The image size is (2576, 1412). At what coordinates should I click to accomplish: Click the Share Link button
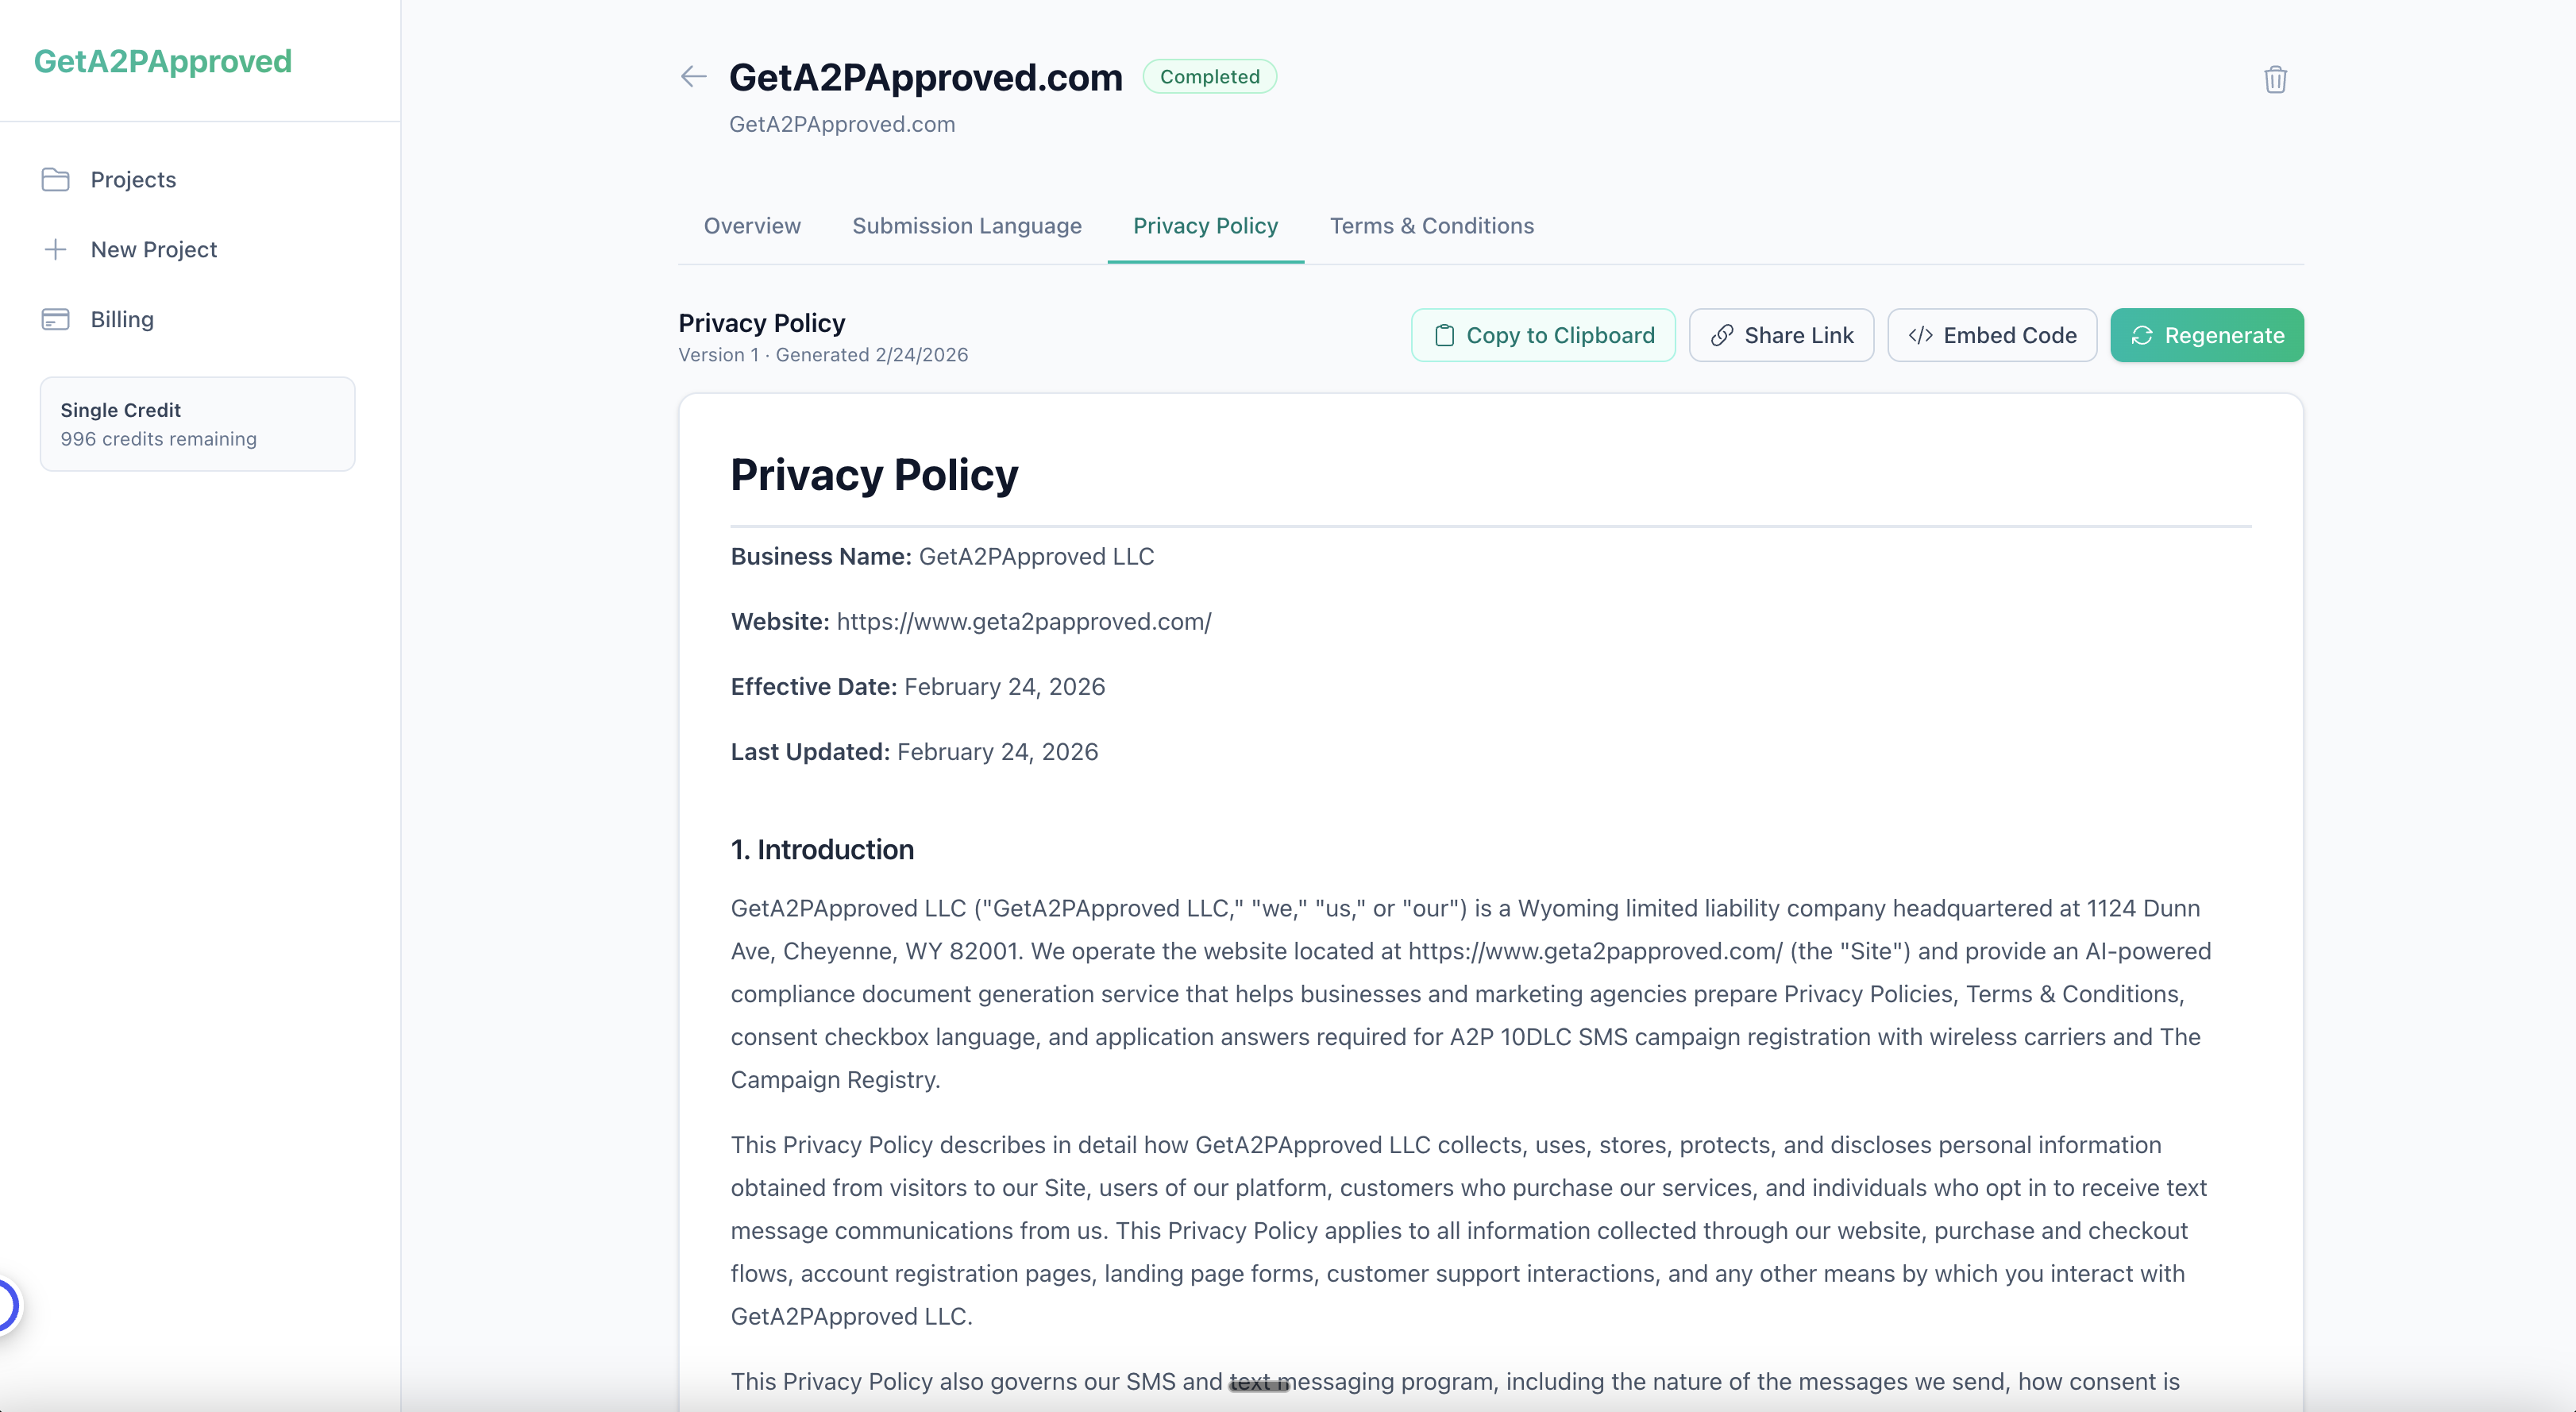(1781, 335)
